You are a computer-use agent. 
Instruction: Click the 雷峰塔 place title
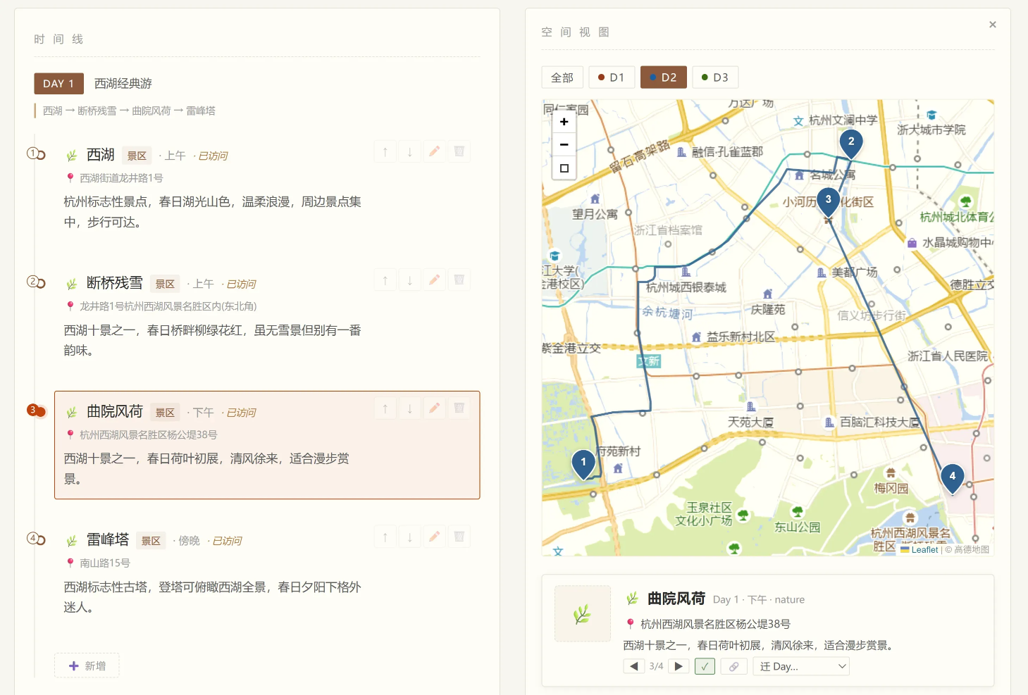tap(108, 539)
